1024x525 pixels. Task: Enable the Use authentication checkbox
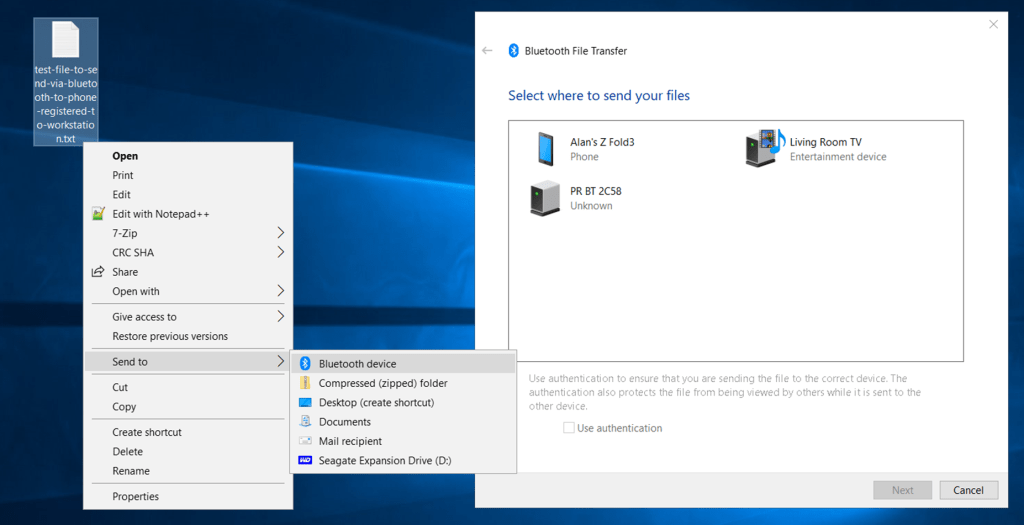[569, 428]
